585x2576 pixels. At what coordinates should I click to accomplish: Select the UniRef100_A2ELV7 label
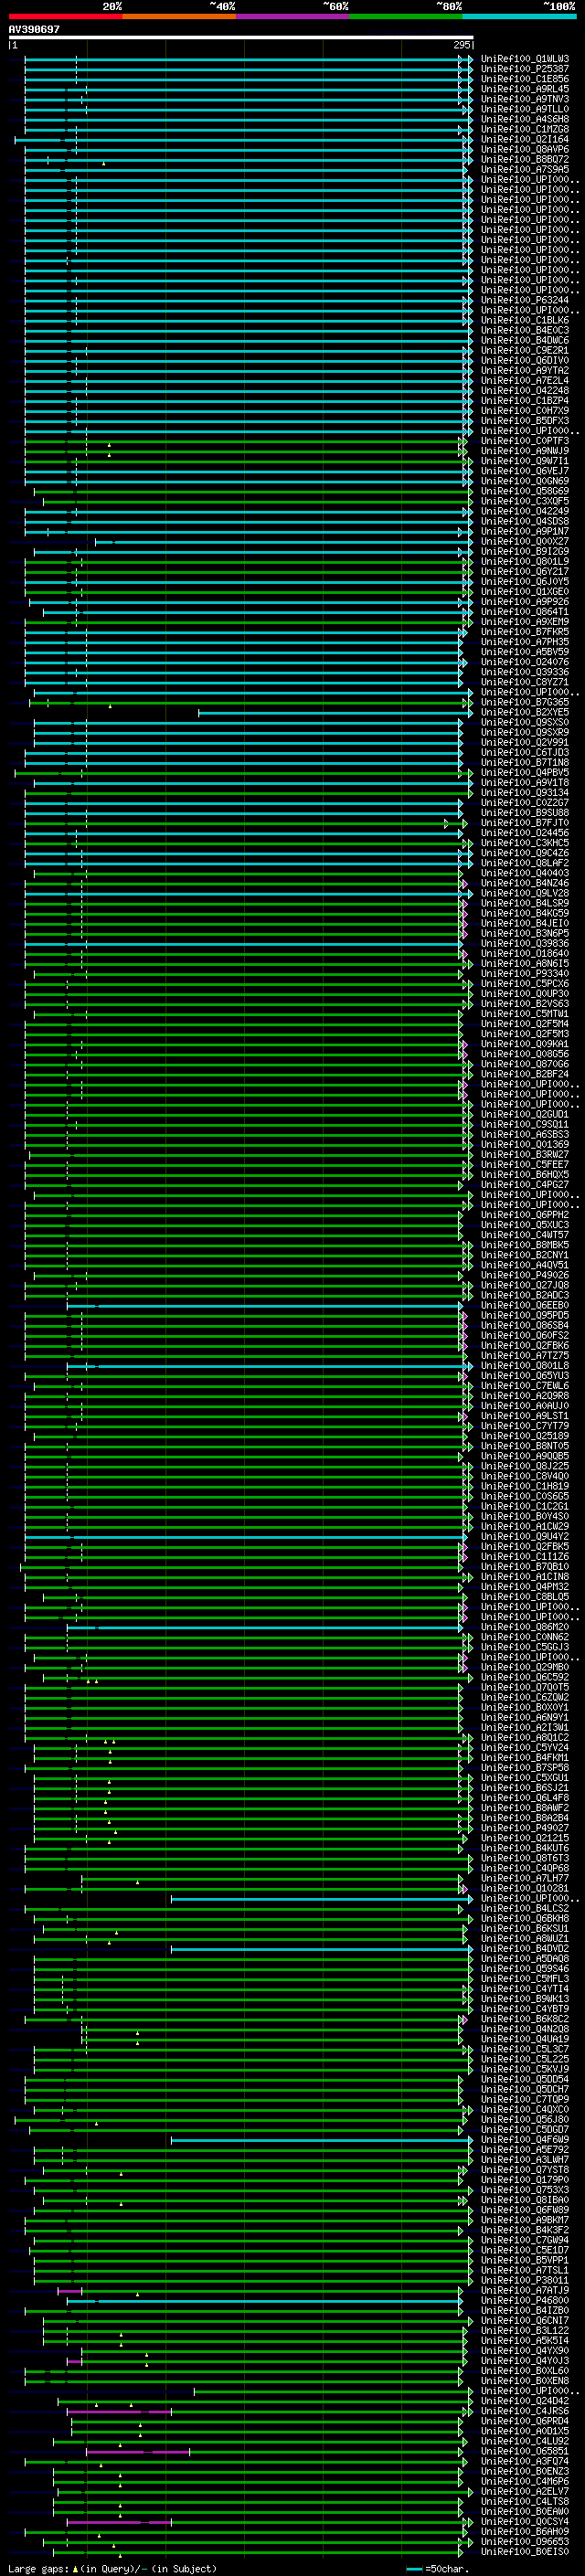click(x=525, y=2491)
